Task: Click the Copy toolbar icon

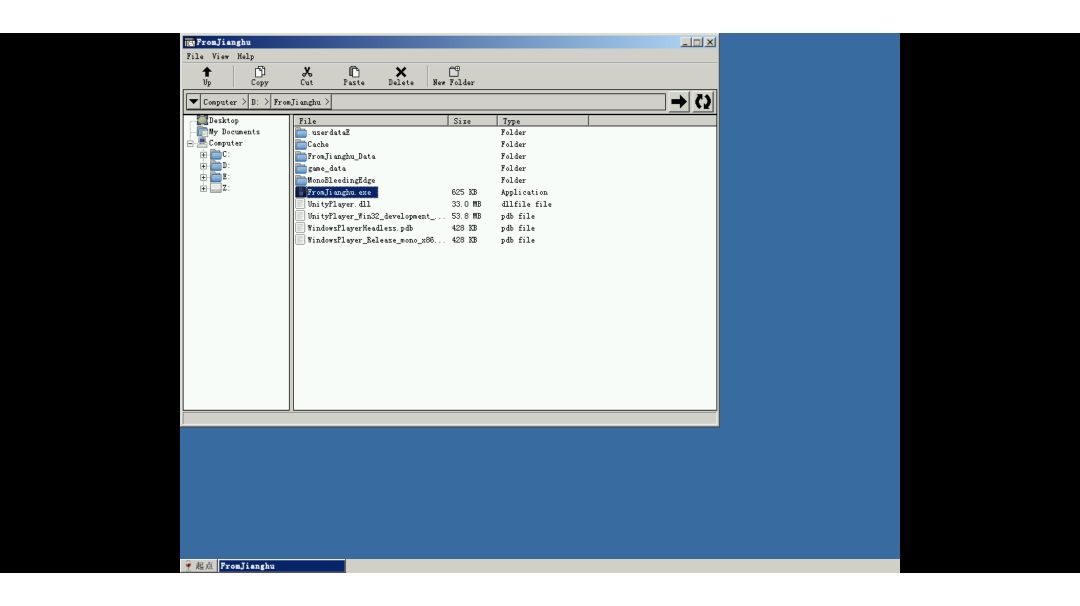Action: 260,73
